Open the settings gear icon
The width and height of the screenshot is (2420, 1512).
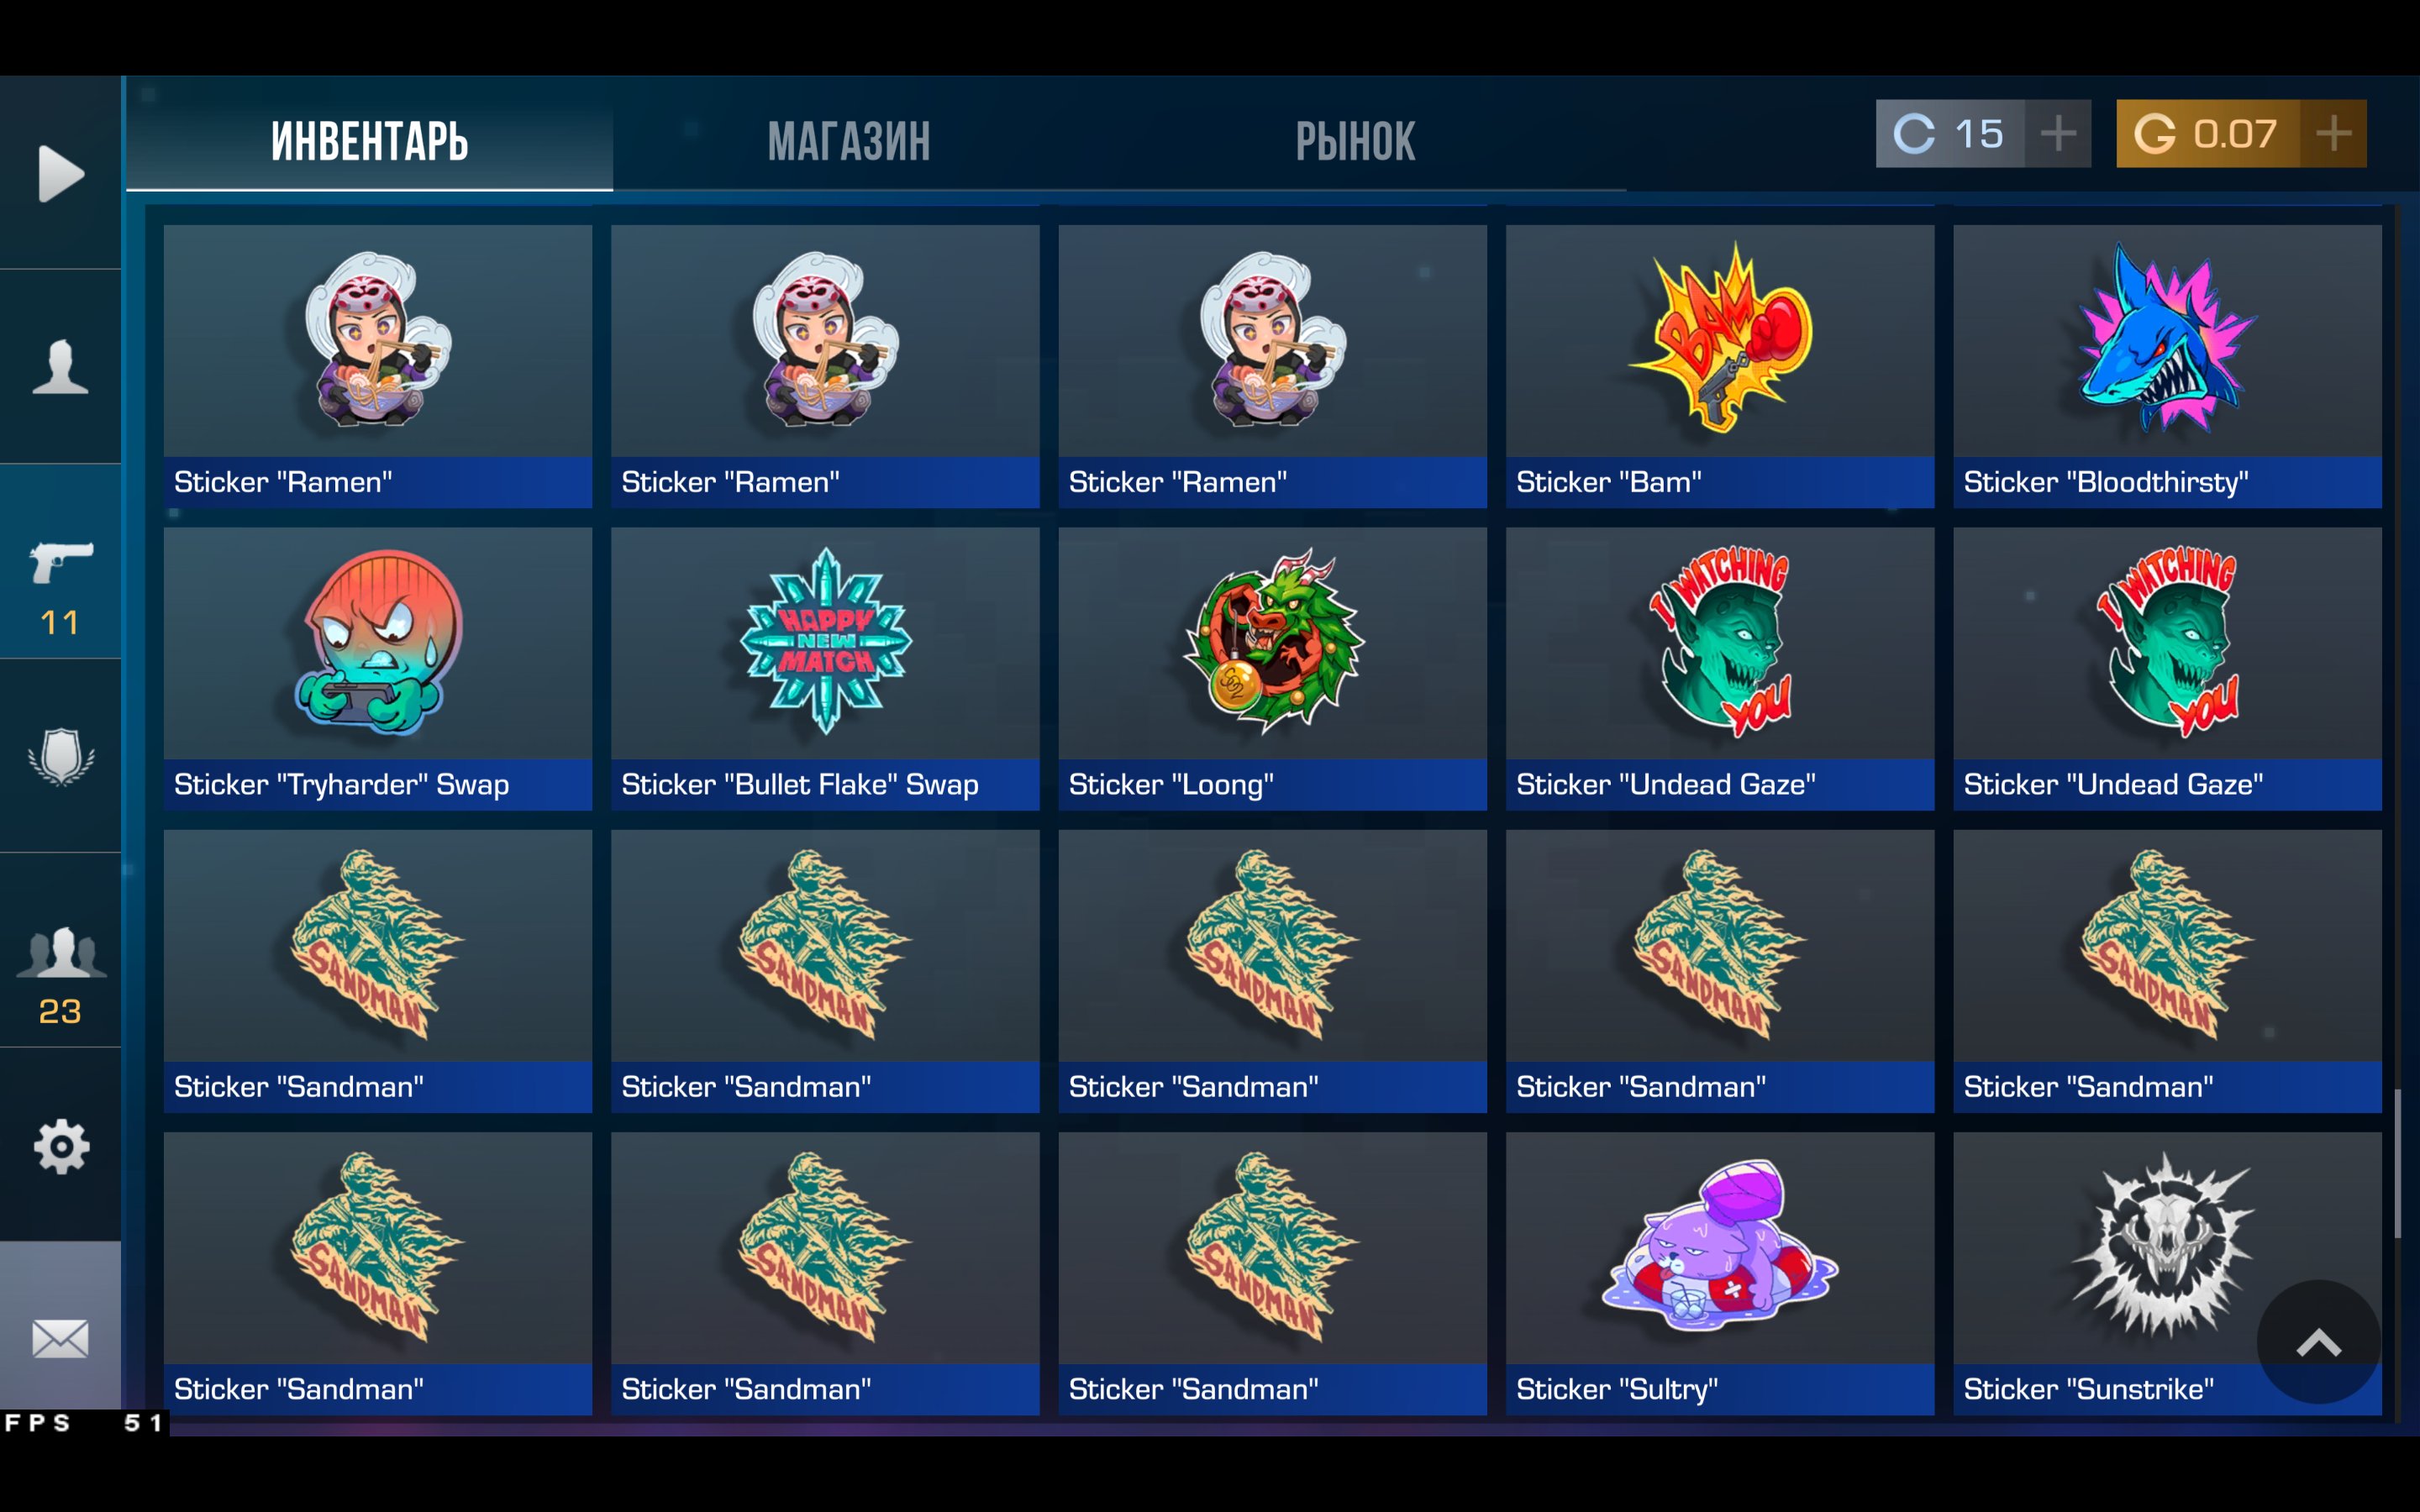pos(61,1146)
